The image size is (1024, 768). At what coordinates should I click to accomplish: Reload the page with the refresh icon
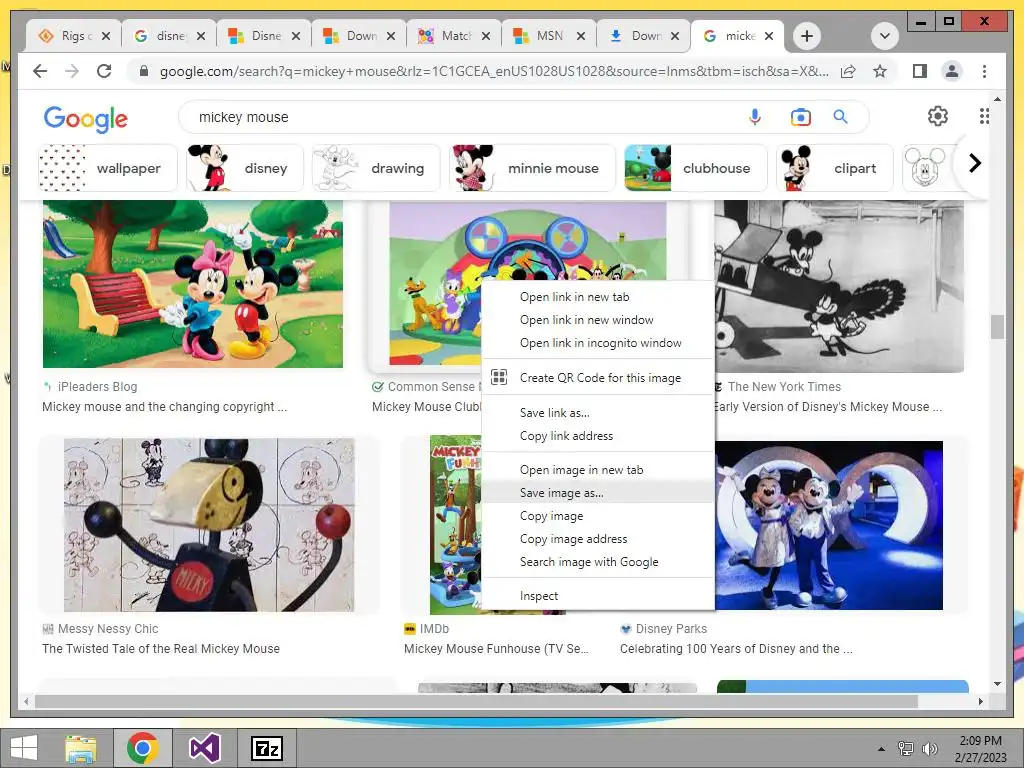(104, 71)
